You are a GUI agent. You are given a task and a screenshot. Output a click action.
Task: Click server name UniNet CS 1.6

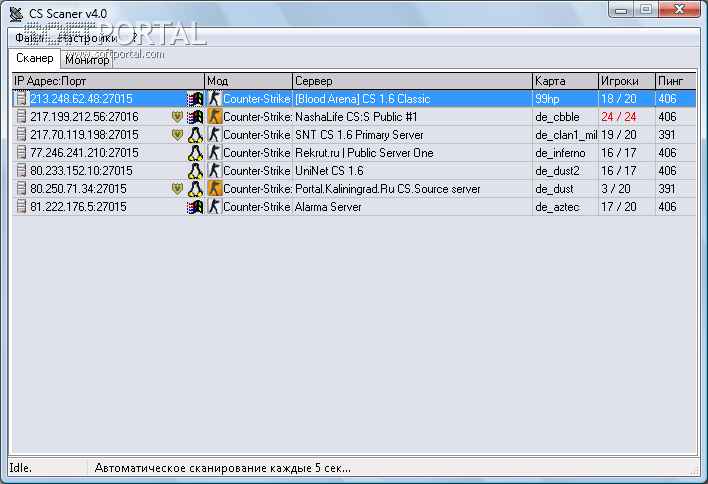tap(329, 171)
